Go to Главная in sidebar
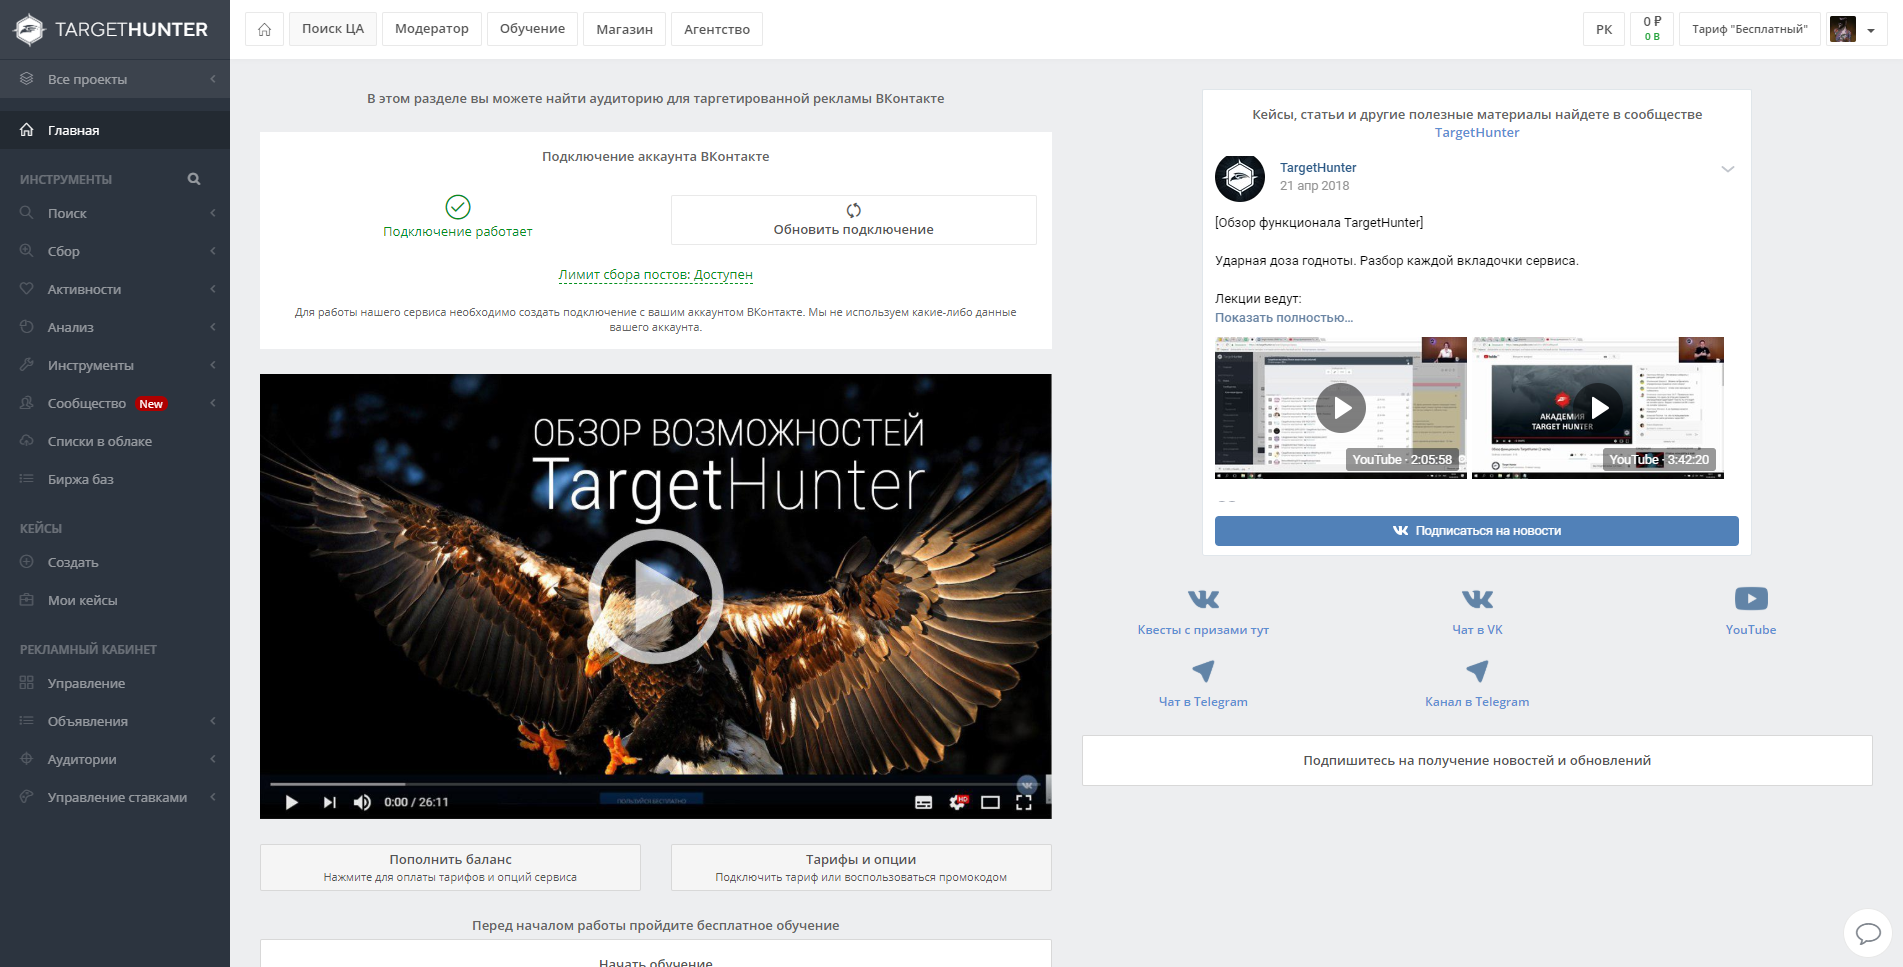The width and height of the screenshot is (1903, 967). tap(115, 130)
